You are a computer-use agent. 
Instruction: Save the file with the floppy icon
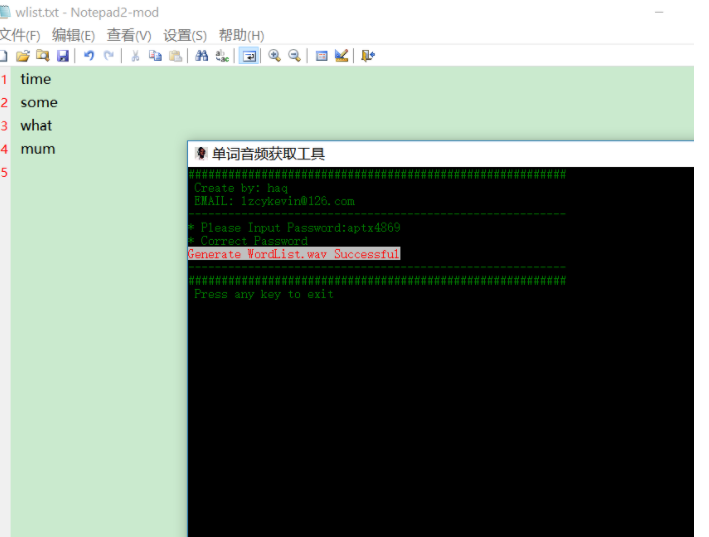[62, 56]
